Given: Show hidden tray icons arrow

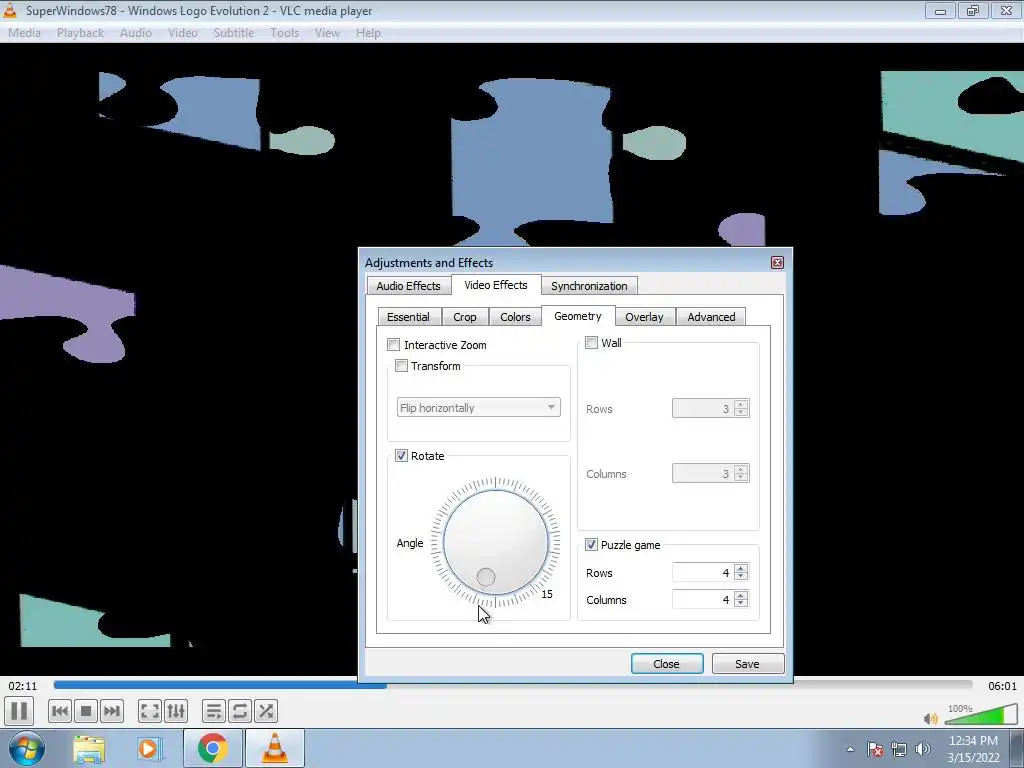Looking at the screenshot, I should coord(850,749).
